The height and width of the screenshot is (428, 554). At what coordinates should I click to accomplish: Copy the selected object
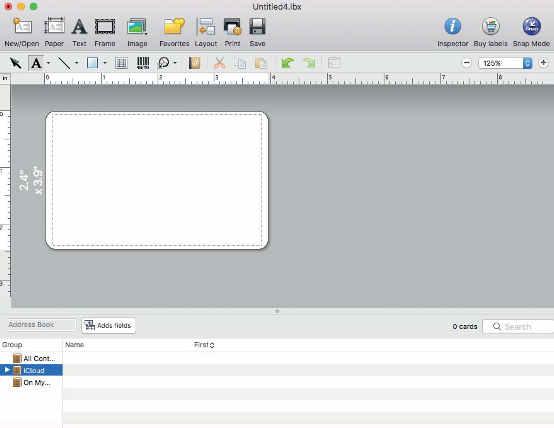(241, 63)
